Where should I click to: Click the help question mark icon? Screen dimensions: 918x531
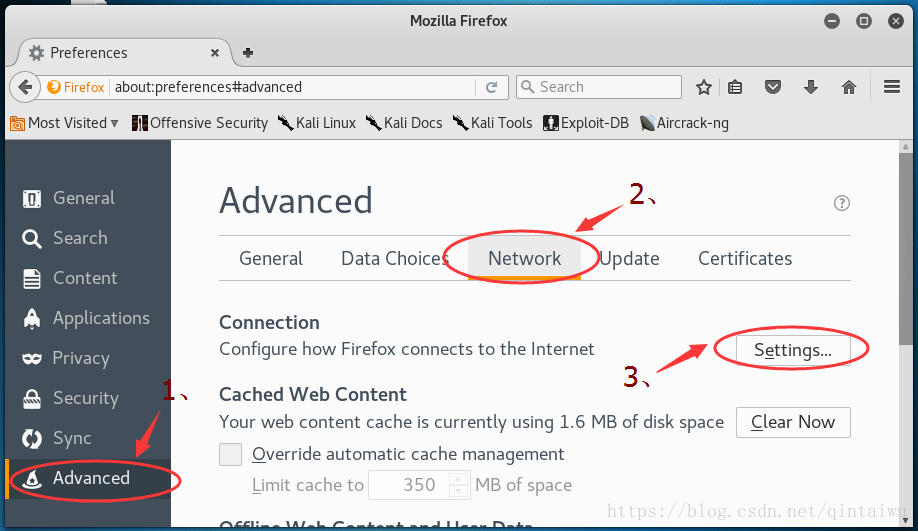coord(842,203)
